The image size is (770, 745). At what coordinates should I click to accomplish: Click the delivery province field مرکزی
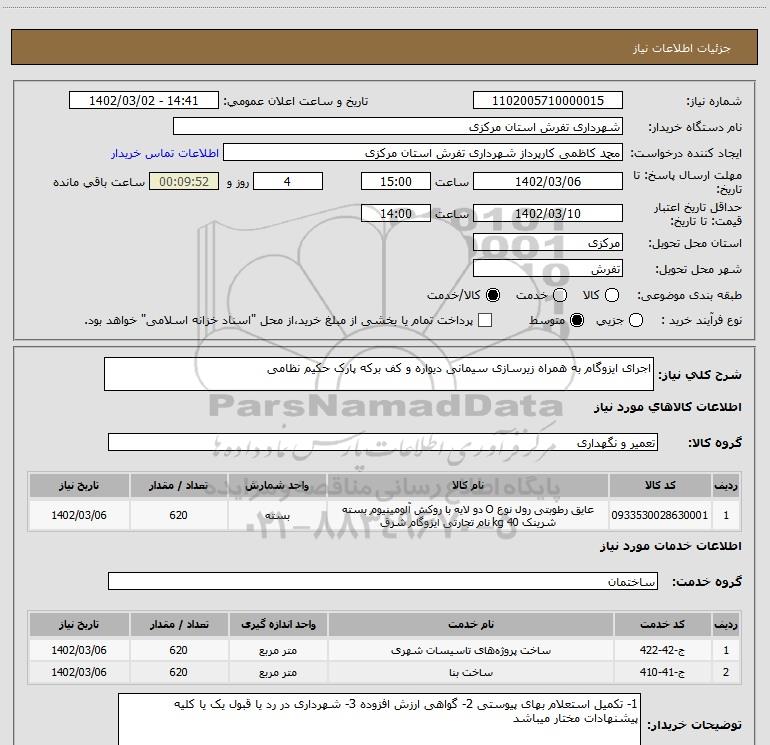(548, 243)
